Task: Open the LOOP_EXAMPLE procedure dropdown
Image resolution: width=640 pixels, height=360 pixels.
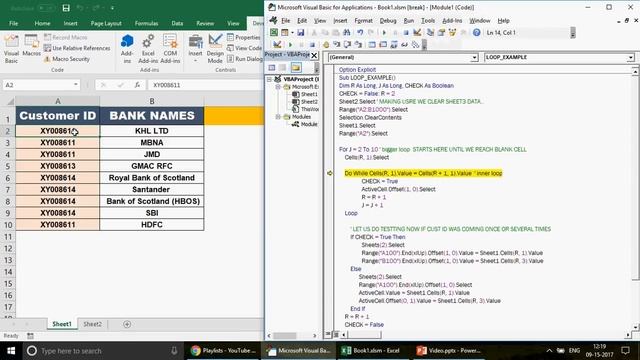Action: click(630, 58)
